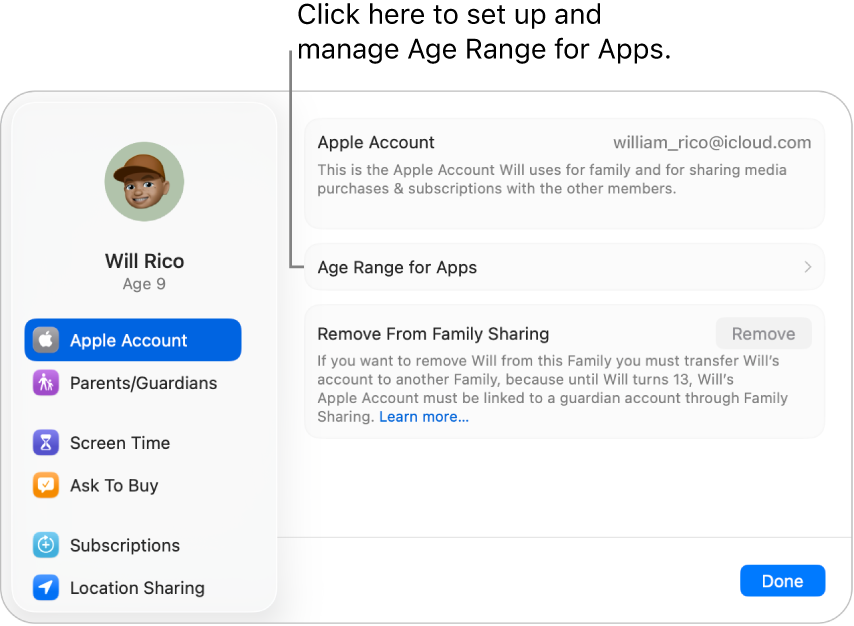Open the Learn more link
This screenshot has height=626, width=854.
[x=424, y=416]
